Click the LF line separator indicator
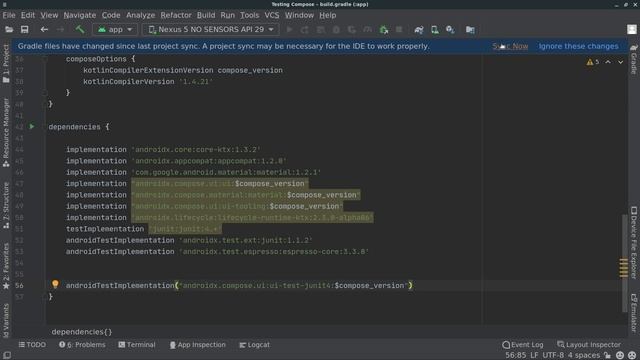The image size is (640, 360). 534,356
